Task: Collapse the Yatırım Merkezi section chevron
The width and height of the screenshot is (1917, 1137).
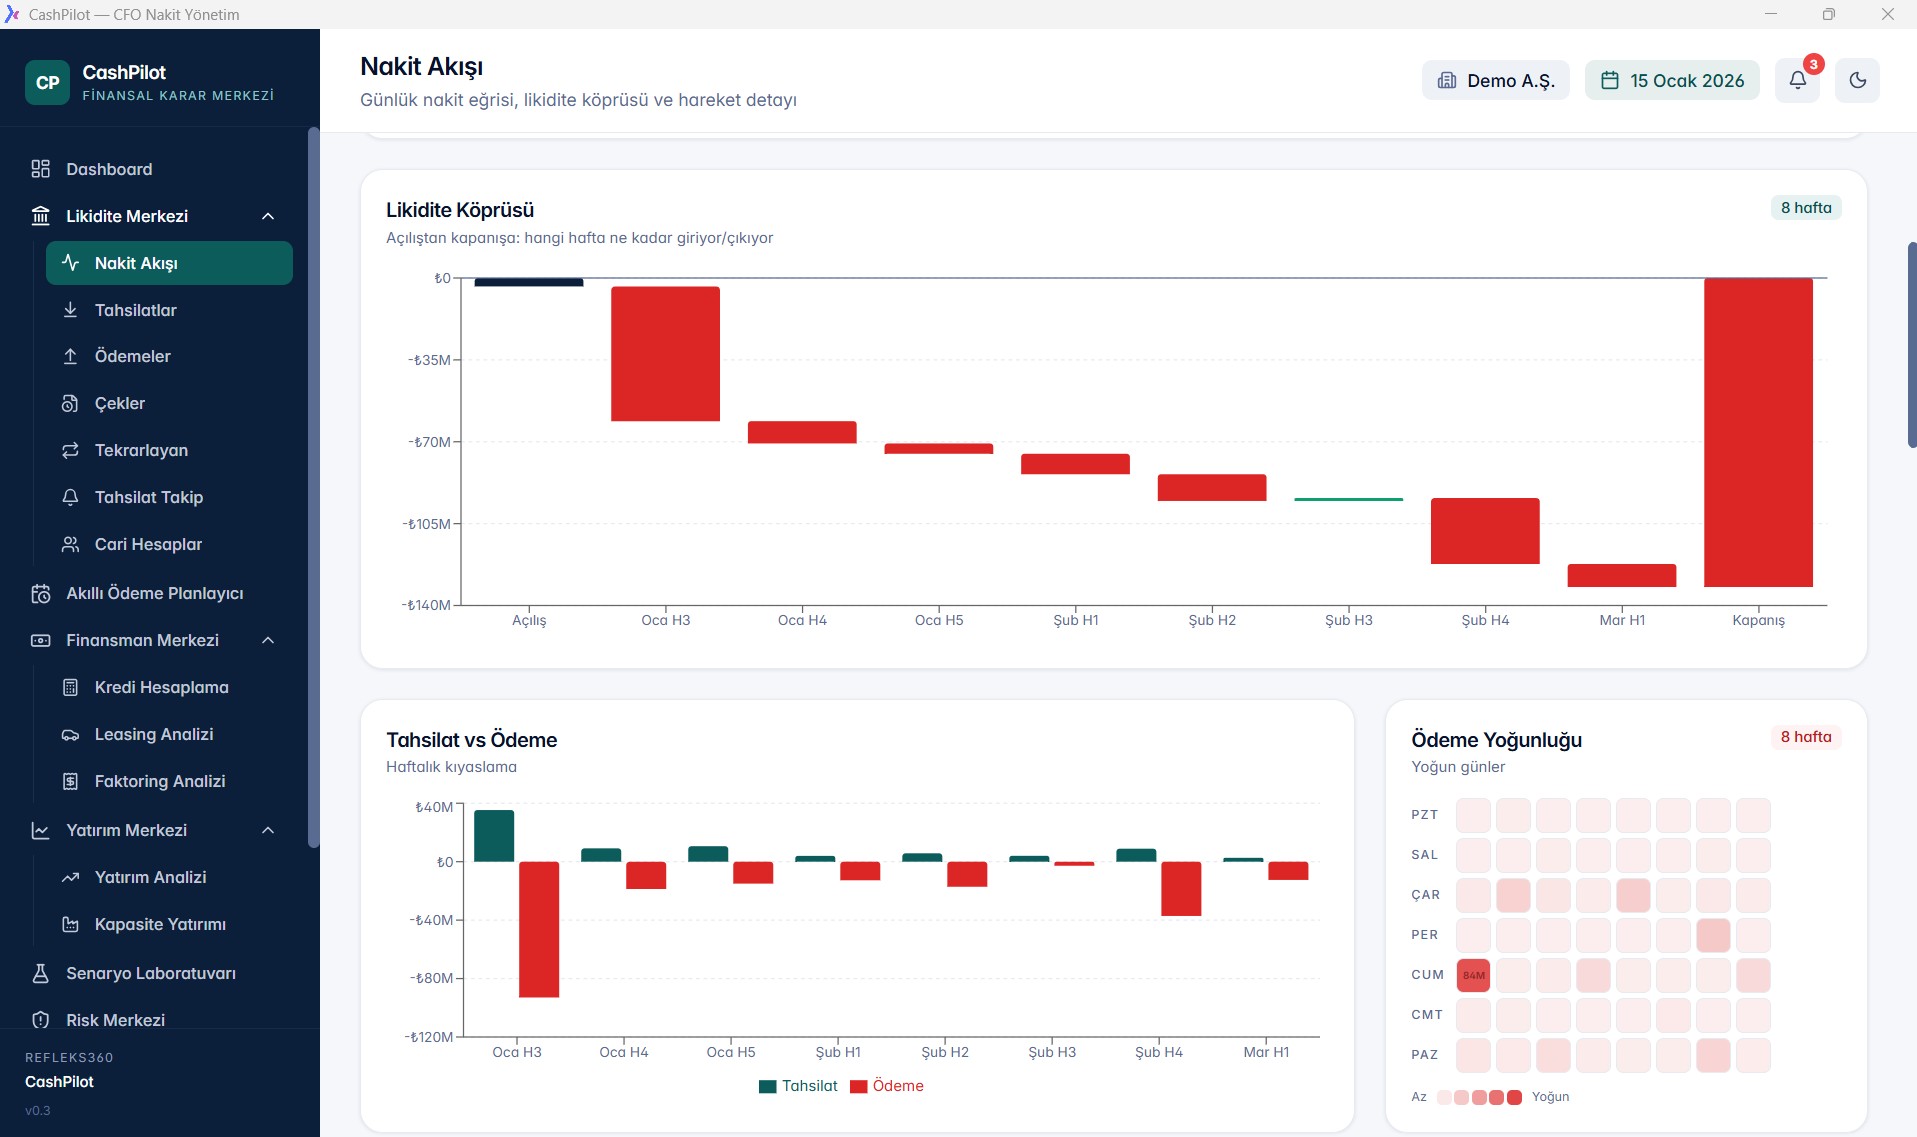Action: [x=268, y=830]
